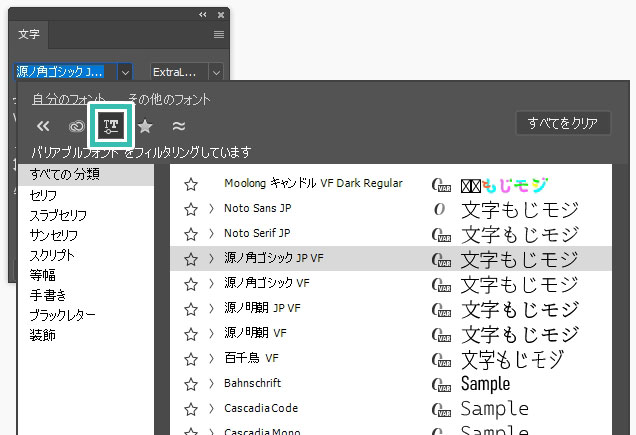Mark Moolong キャンドル VF as favorite
636x435 pixels.
click(191, 184)
